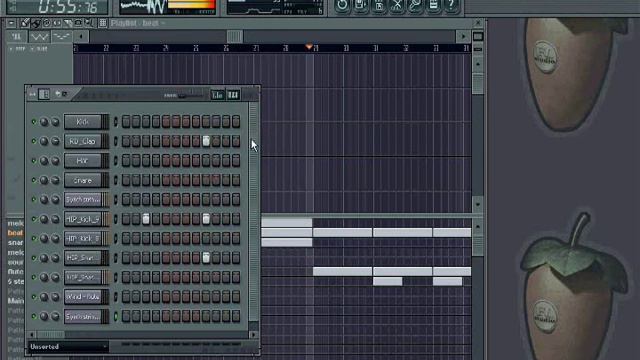Viewport: 640px width, 360px height.
Task: Click the orange playhead marker on timeline
Action: 309,47
